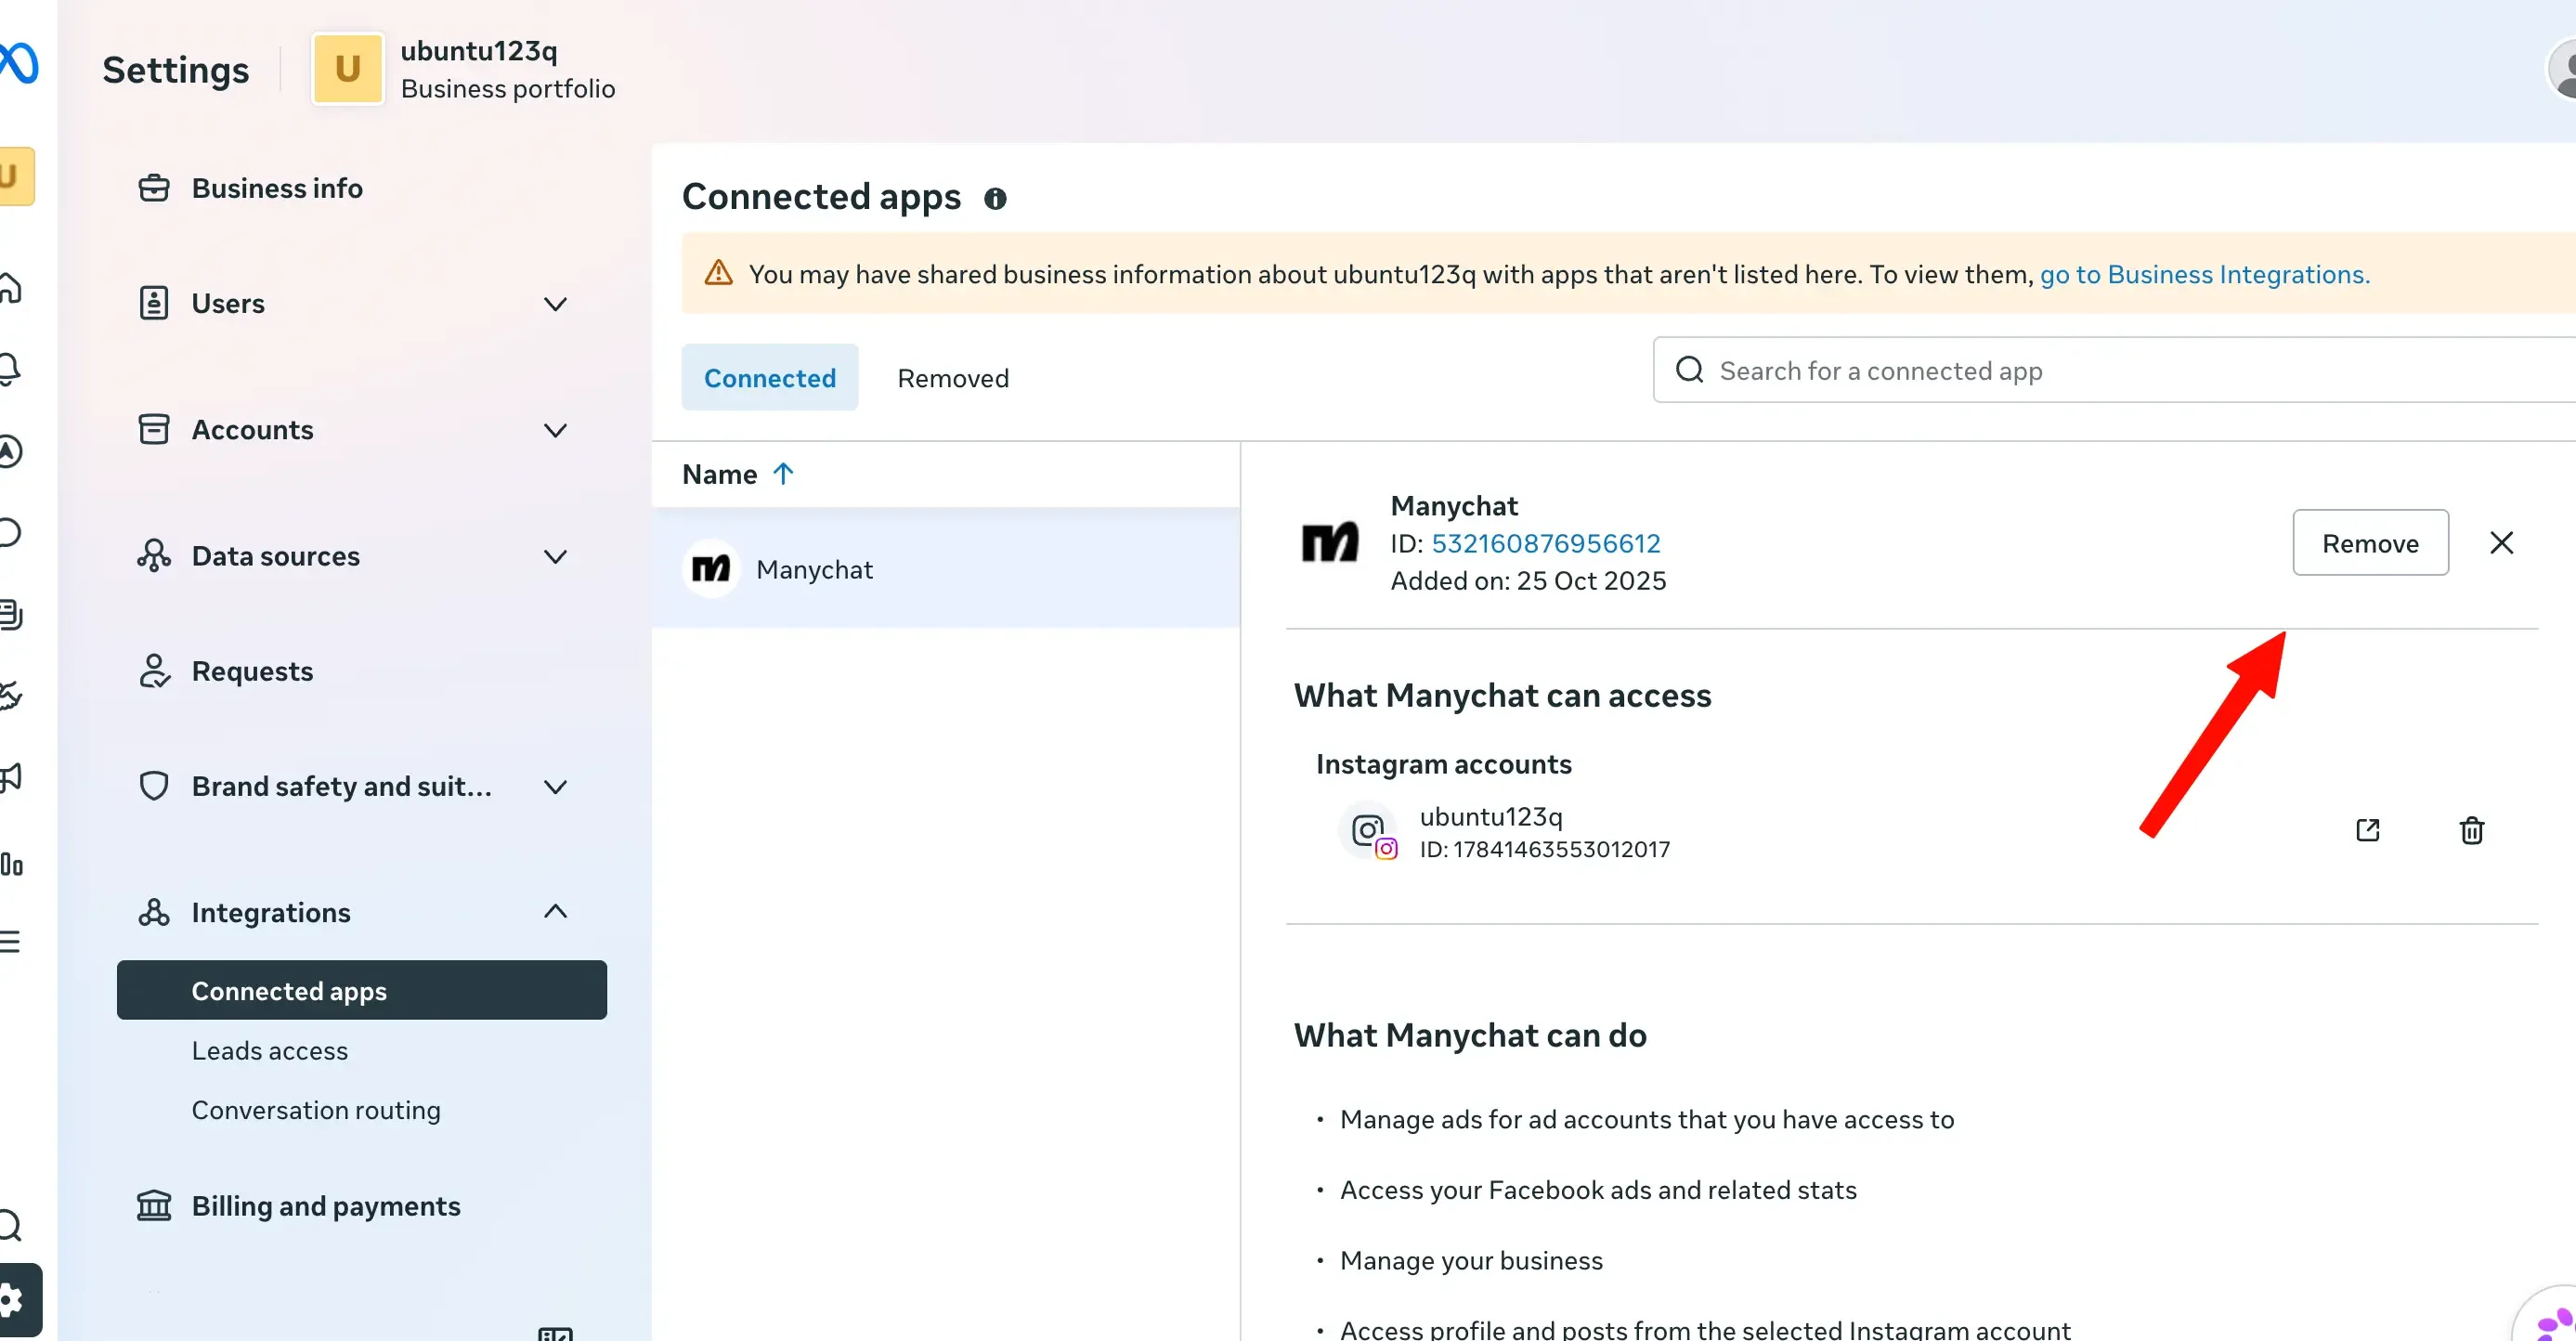Click the go to Business Integrations link
Image resolution: width=2576 pixels, height=1341 pixels.
[2204, 274]
